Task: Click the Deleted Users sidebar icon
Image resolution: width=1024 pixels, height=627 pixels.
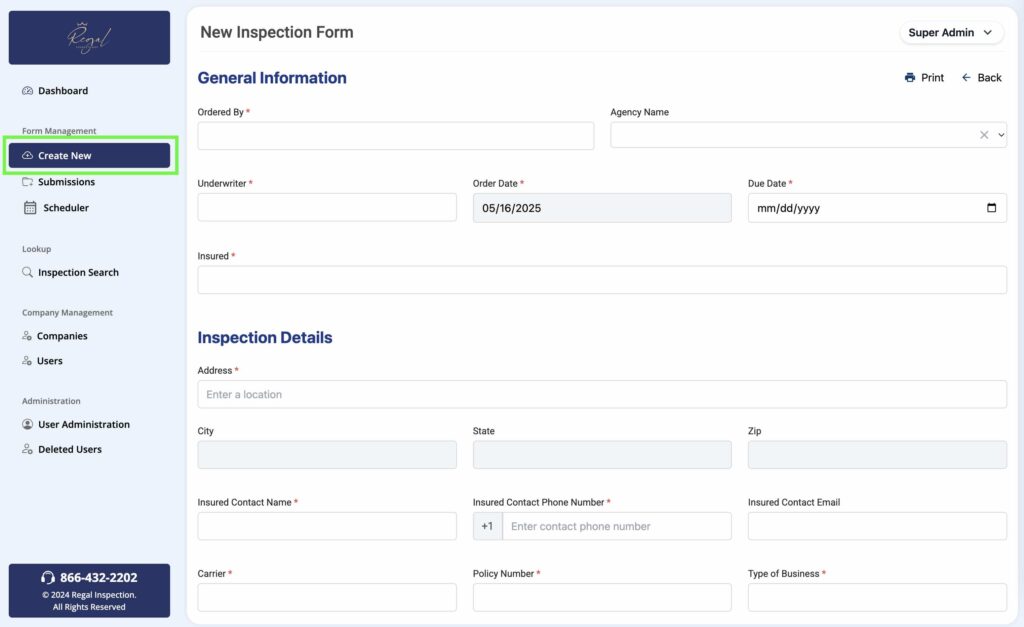Action: point(27,449)
